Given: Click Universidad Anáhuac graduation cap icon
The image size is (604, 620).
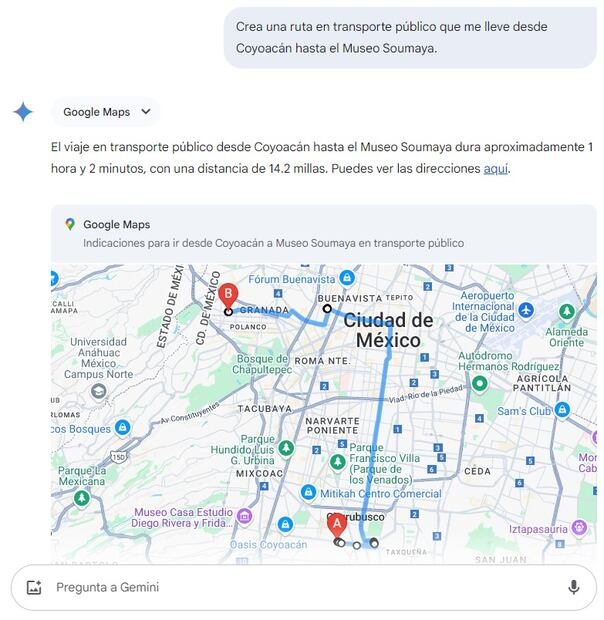Looking at the screenshot, I should 98,392.
